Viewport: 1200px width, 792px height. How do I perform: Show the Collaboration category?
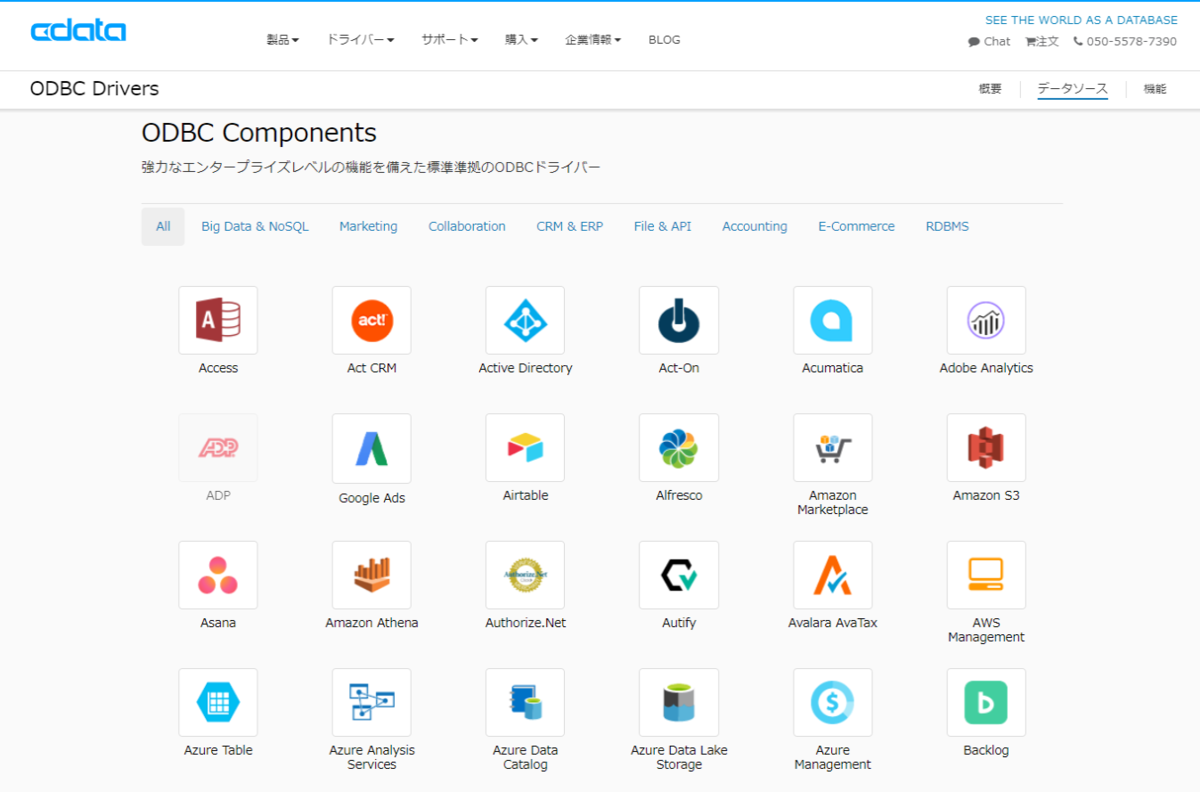tap(467, 227)
